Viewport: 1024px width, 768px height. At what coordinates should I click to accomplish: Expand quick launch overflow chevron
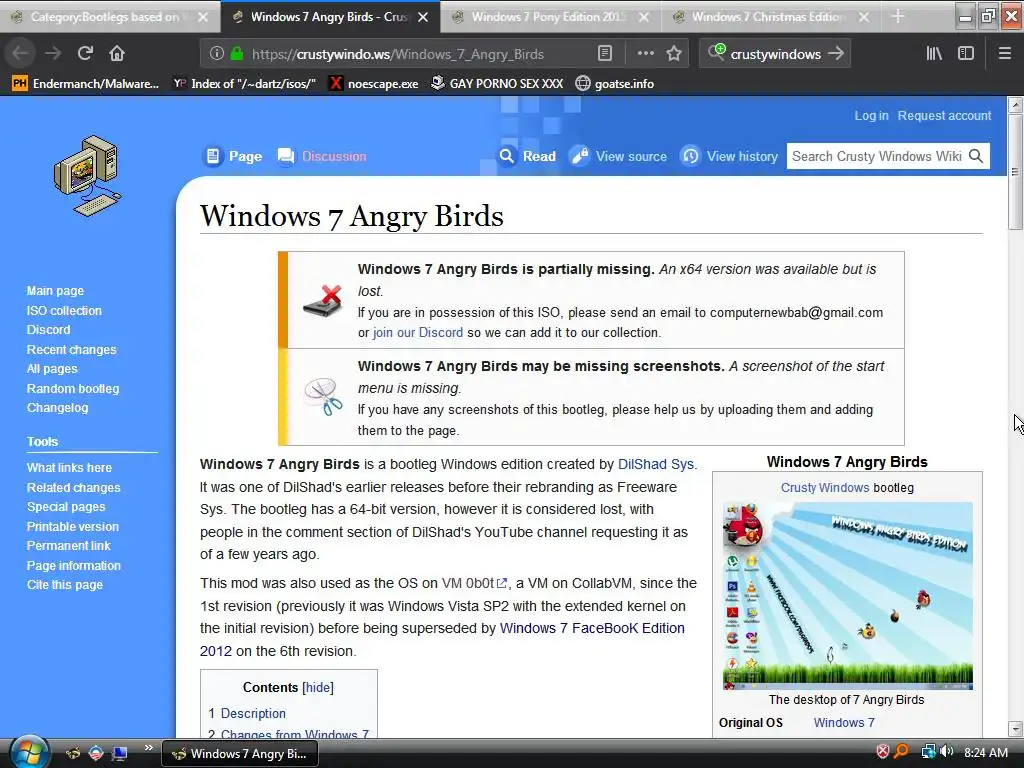(148, 748)
